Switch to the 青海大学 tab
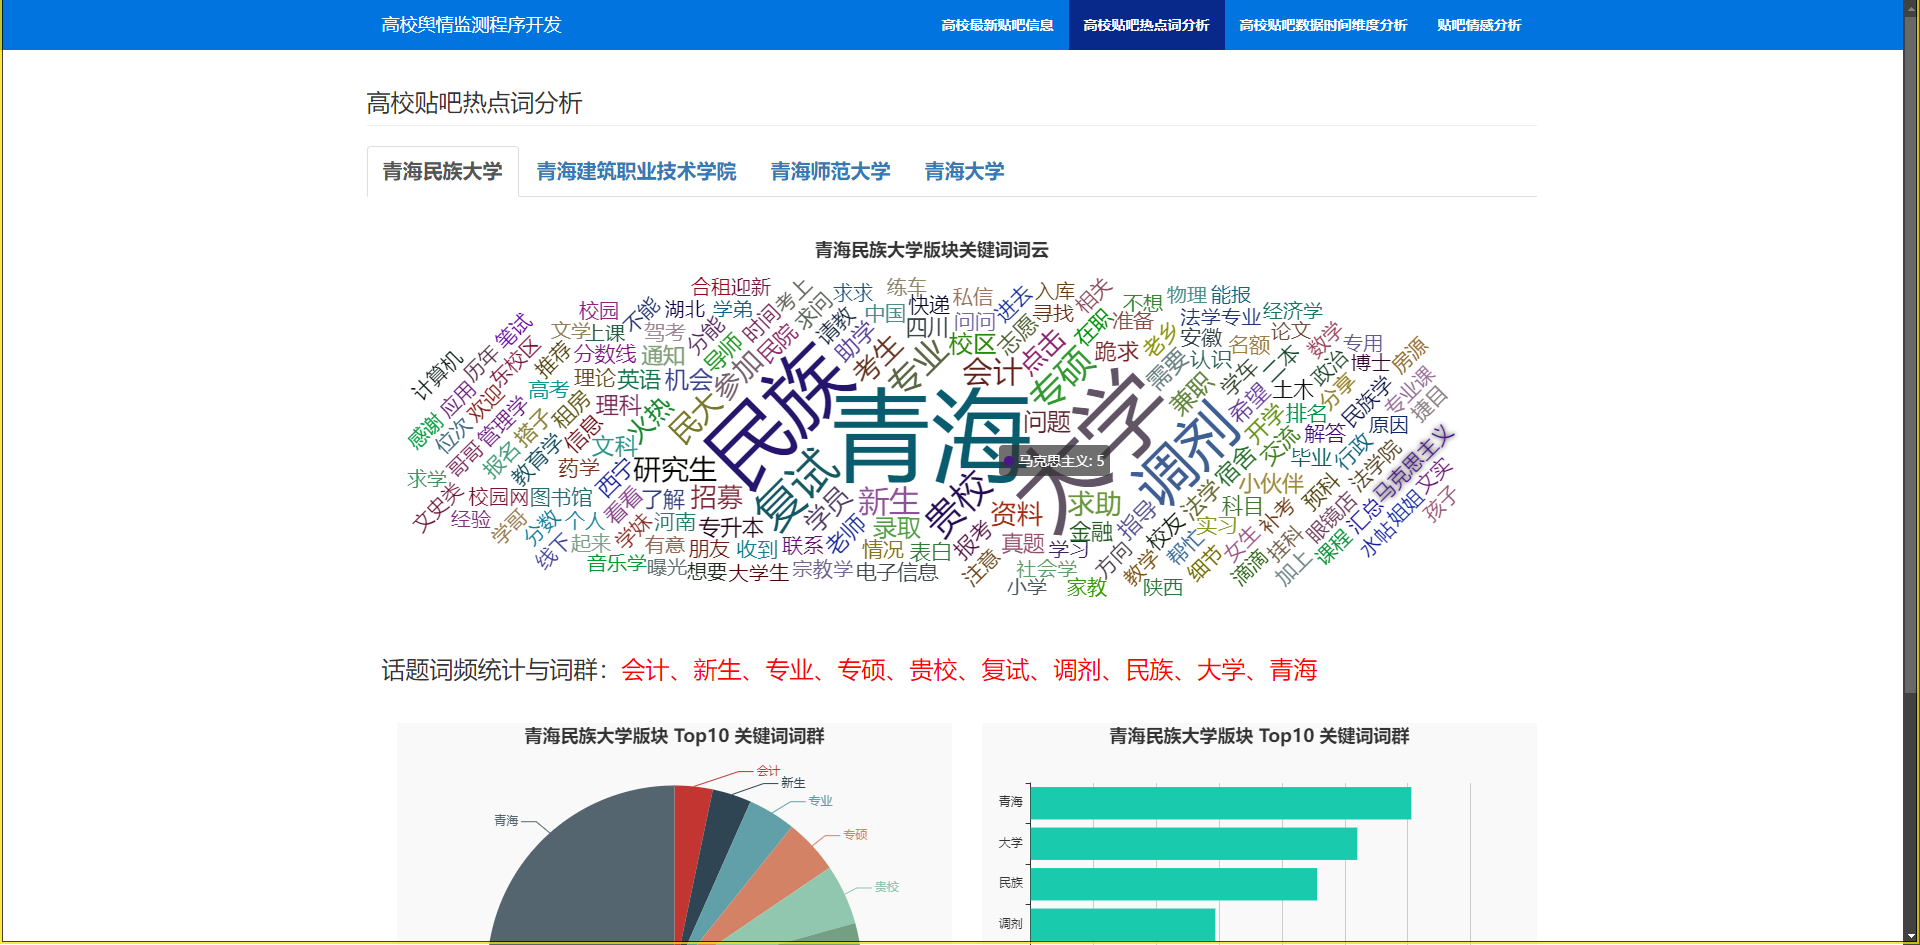The width and height of the screenshot is (1920, 945). tap(964, 171)
